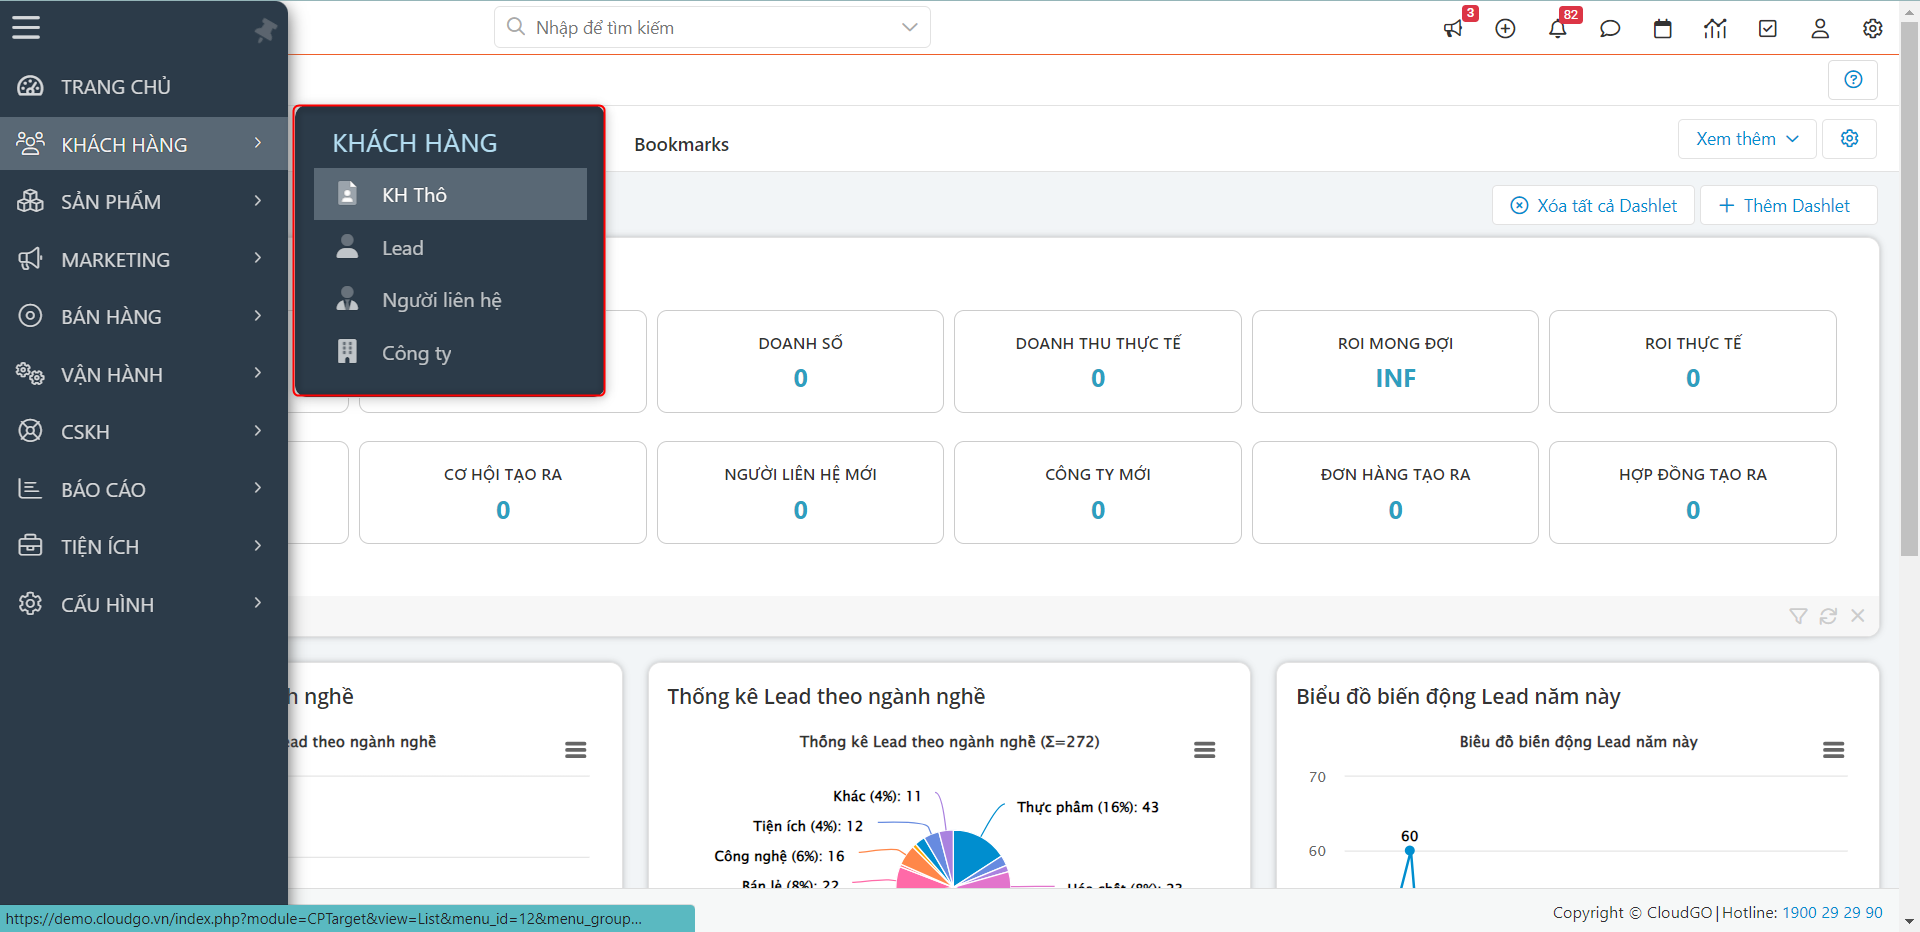Viewport: 1920px width, 932px height.
Task: Click the Nhập để tìm kiếm search field
Action: pos(700,27)
